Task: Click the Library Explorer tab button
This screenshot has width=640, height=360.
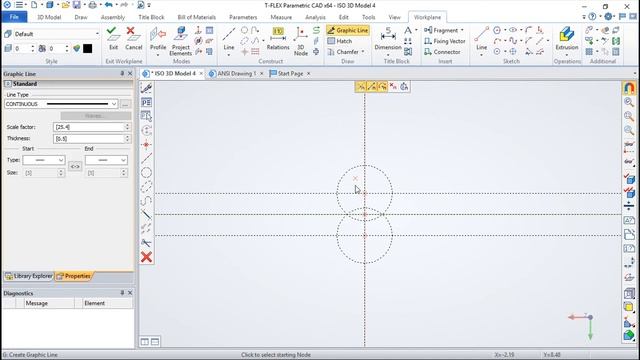Action: (29, 276)
